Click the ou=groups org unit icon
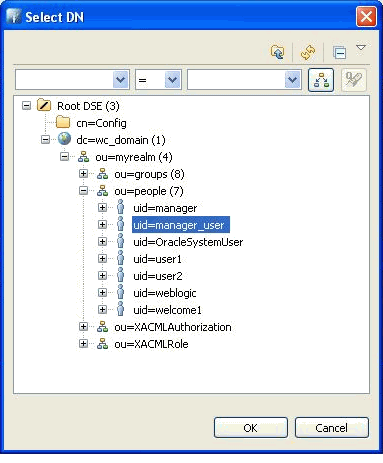The height and width of the screenshot is (463, 383). click(102, 174)
